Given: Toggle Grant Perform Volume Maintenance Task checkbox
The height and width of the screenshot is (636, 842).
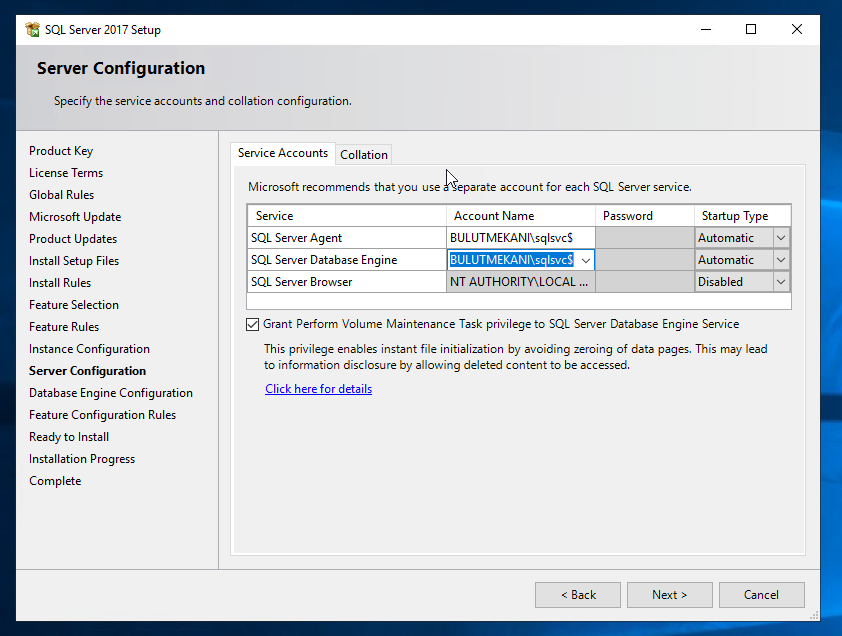Looking at the screenshot, I should (x=252, y=324).
